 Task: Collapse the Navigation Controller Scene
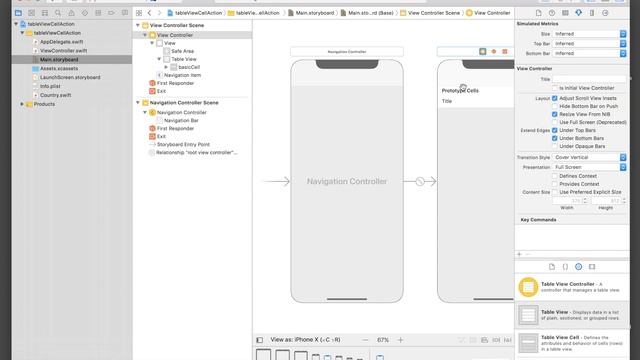coord(138,102)
